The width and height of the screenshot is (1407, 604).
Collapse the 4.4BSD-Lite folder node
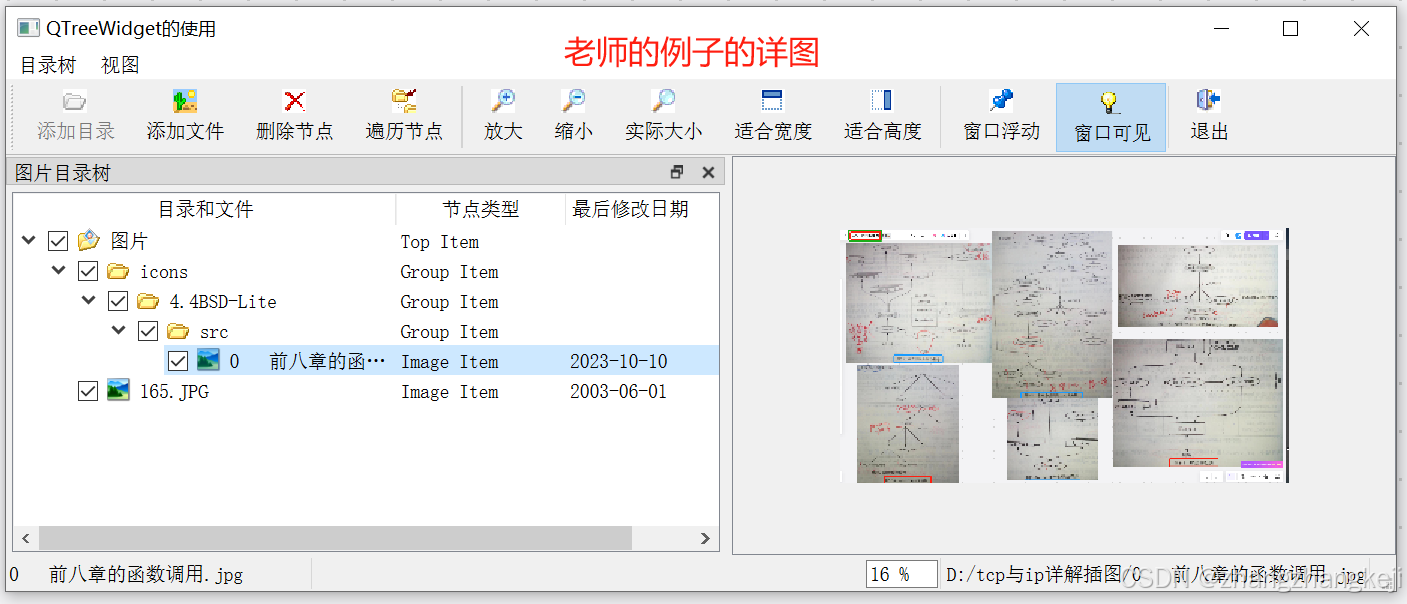click(88, 301)
